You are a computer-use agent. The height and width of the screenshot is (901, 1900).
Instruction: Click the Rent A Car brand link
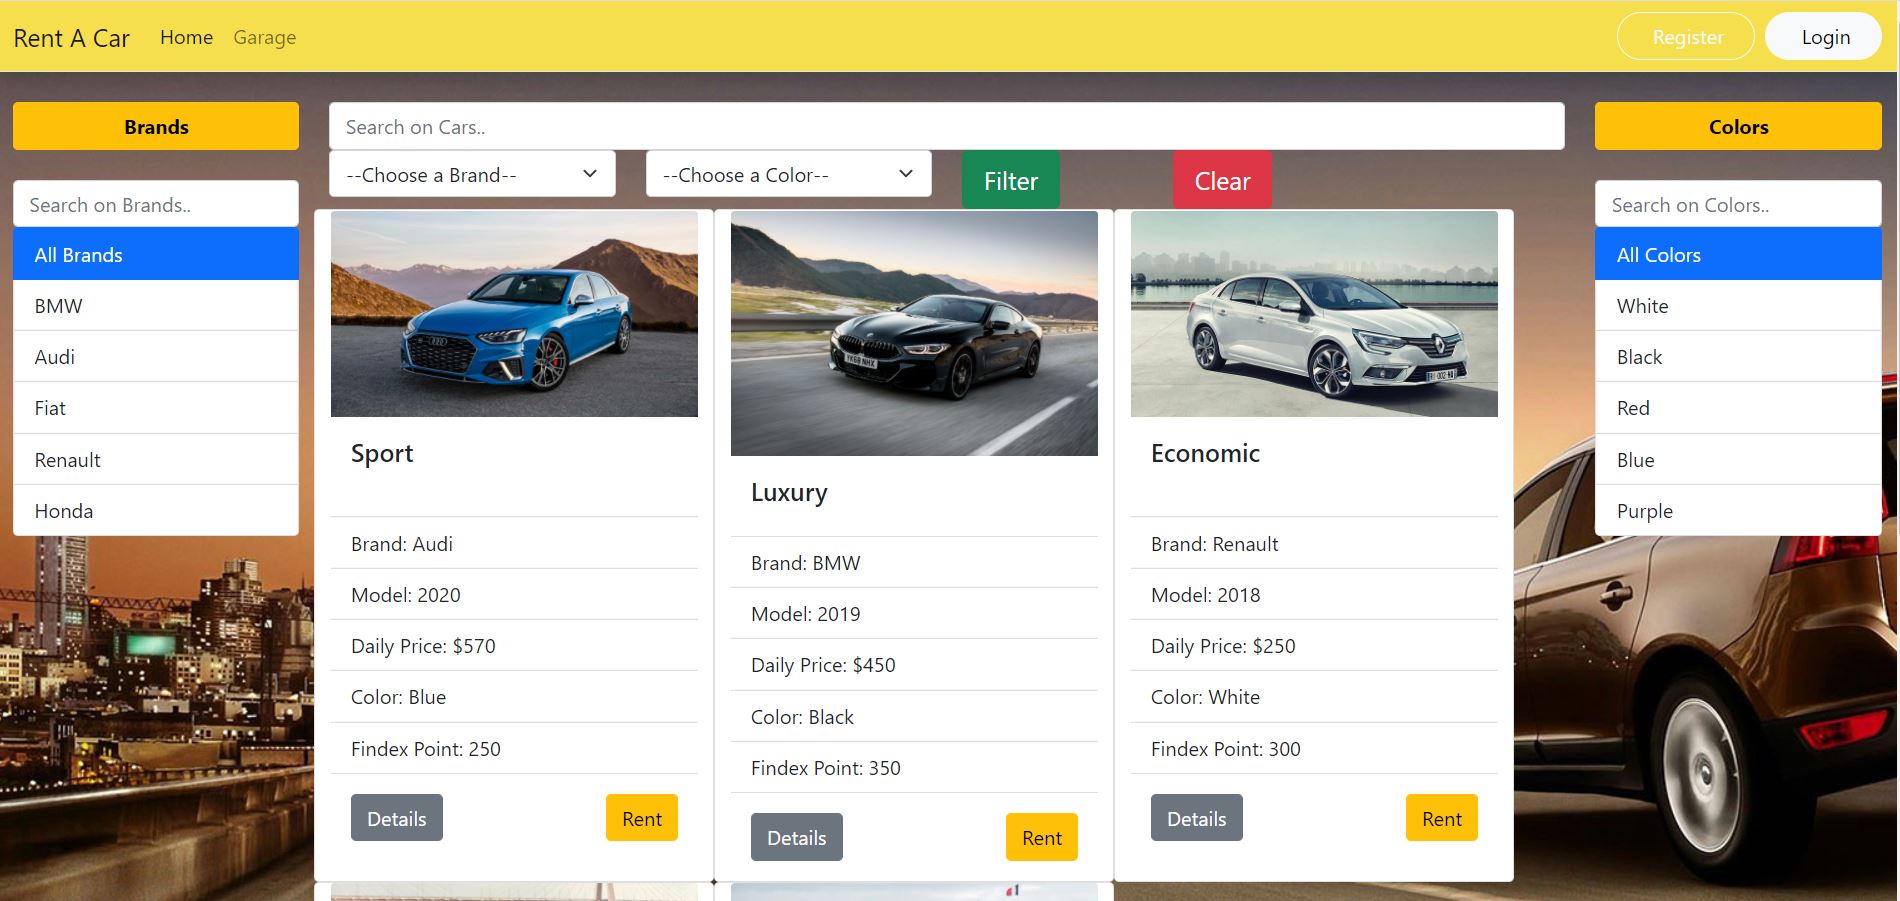(x=71, y=37)
